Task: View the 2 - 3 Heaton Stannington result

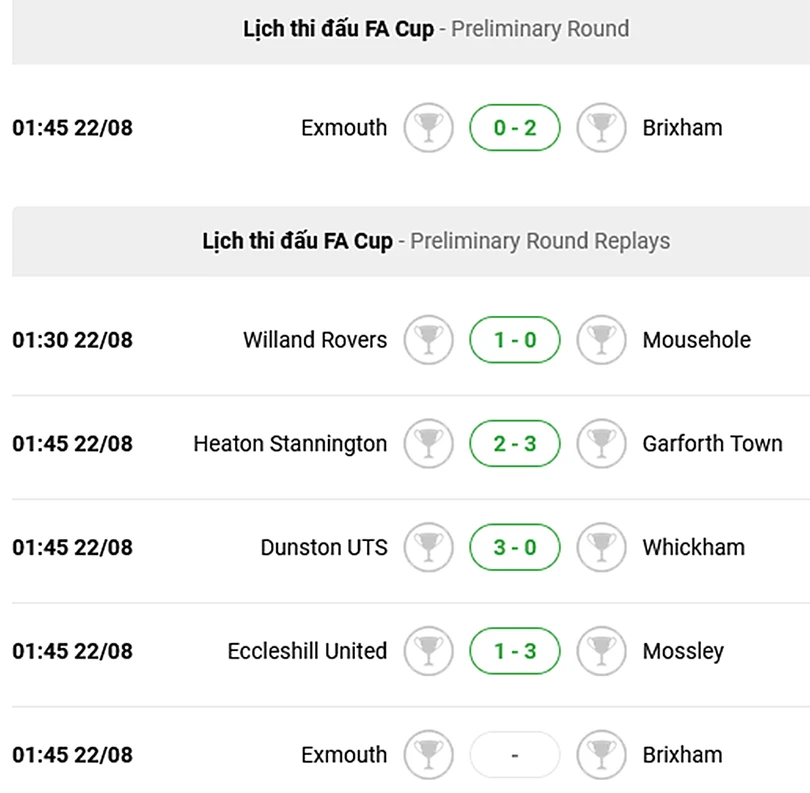Action: coord(515,444)
